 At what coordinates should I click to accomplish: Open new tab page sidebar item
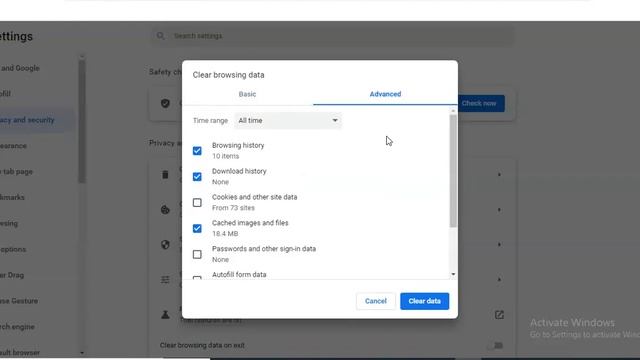pos(16,171)
